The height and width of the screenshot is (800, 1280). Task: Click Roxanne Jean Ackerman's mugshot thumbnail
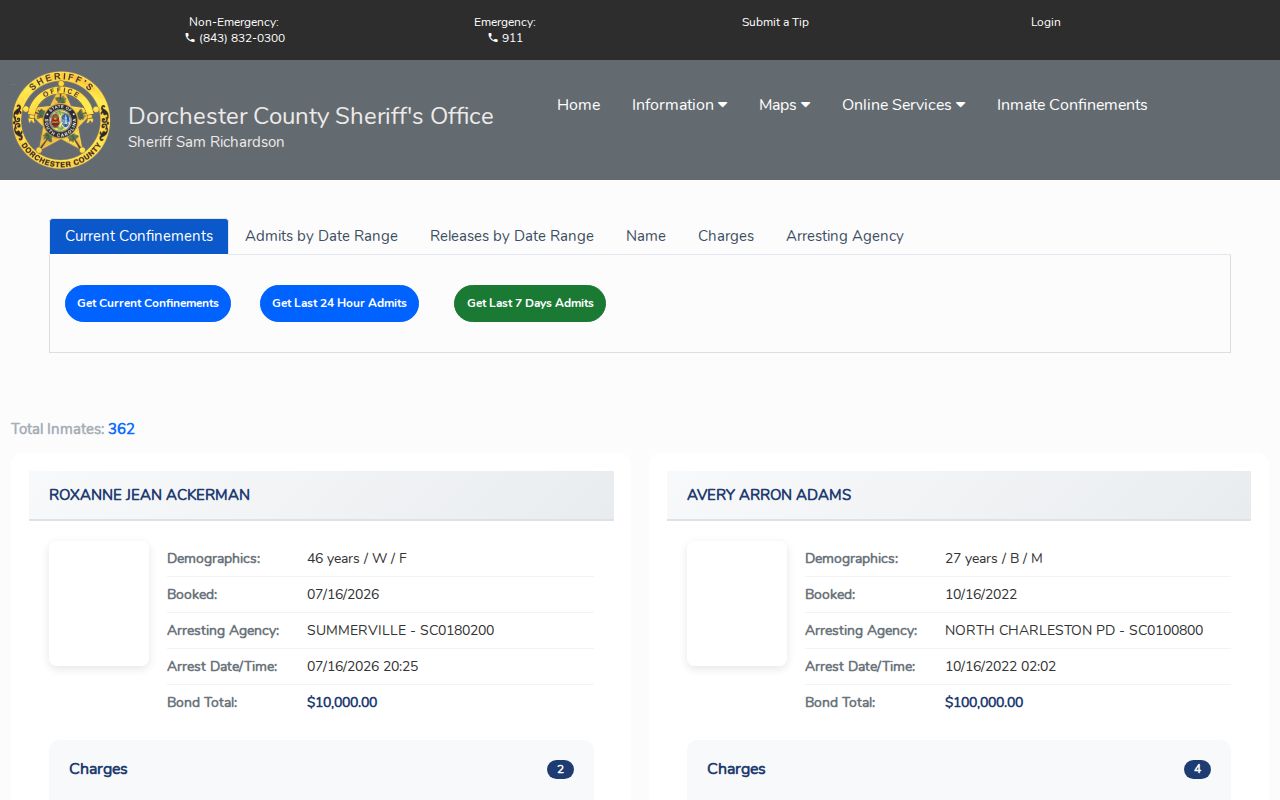pyautogui.click(x=99, y=603)
